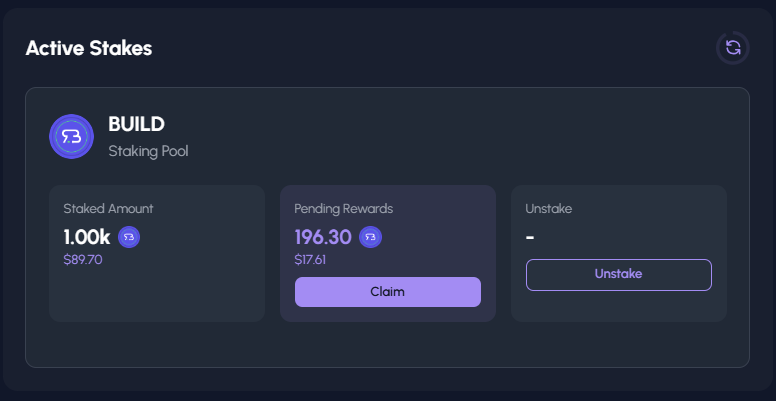Screen dimensions: 776x401
Task: Click the 196.30 pending rewards amount
Action: pos(323,237)
